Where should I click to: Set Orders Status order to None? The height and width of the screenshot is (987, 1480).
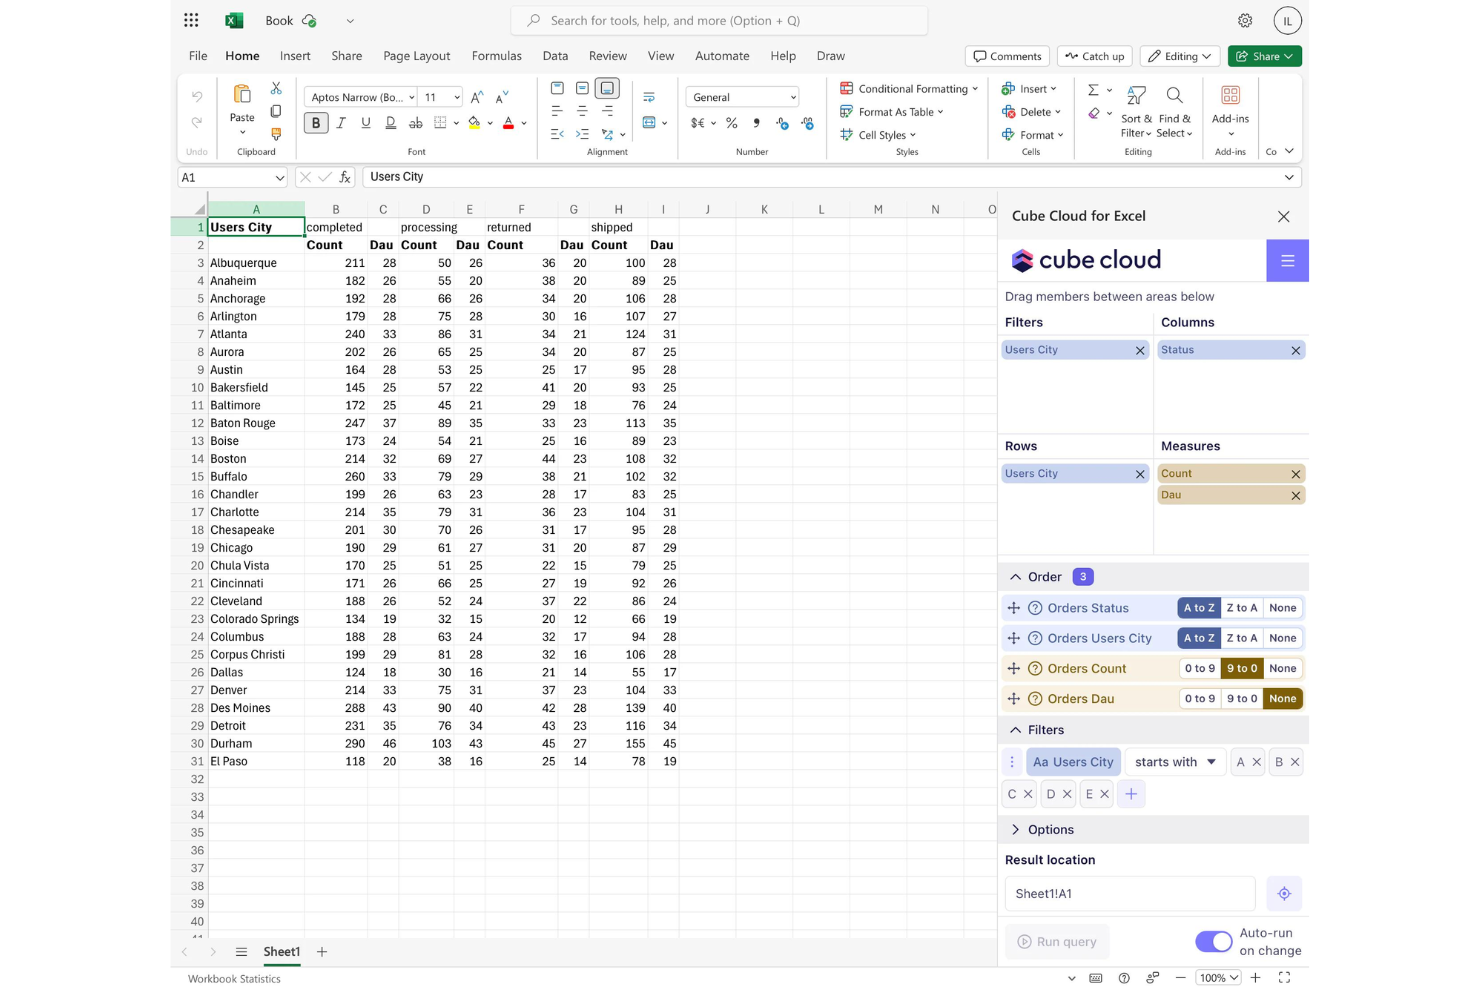click(1283, 608)
